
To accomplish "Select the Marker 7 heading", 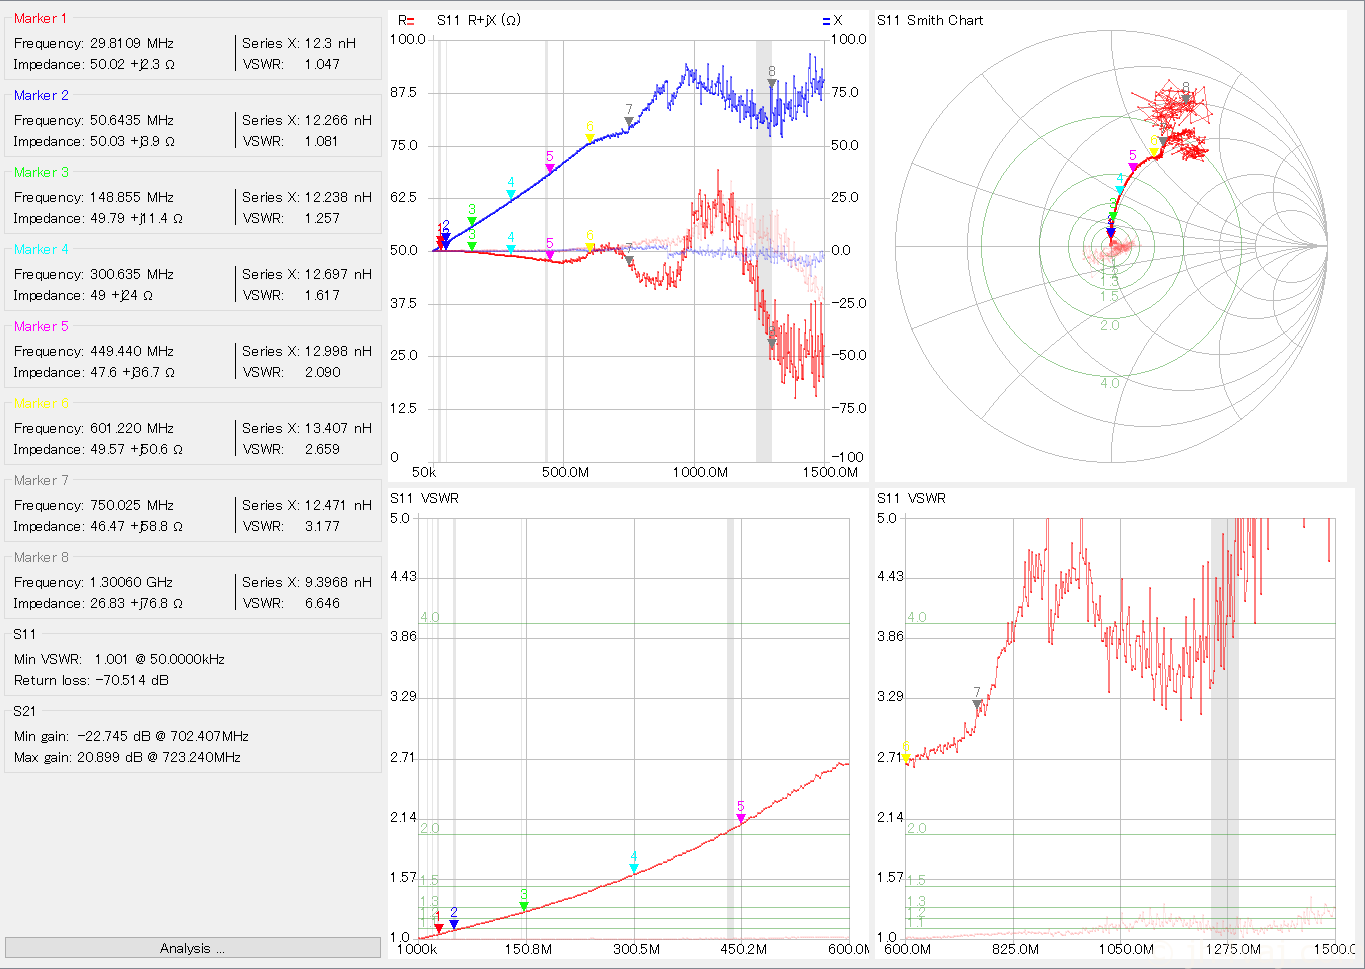I will pyautogui.click(x=41, y=480).
